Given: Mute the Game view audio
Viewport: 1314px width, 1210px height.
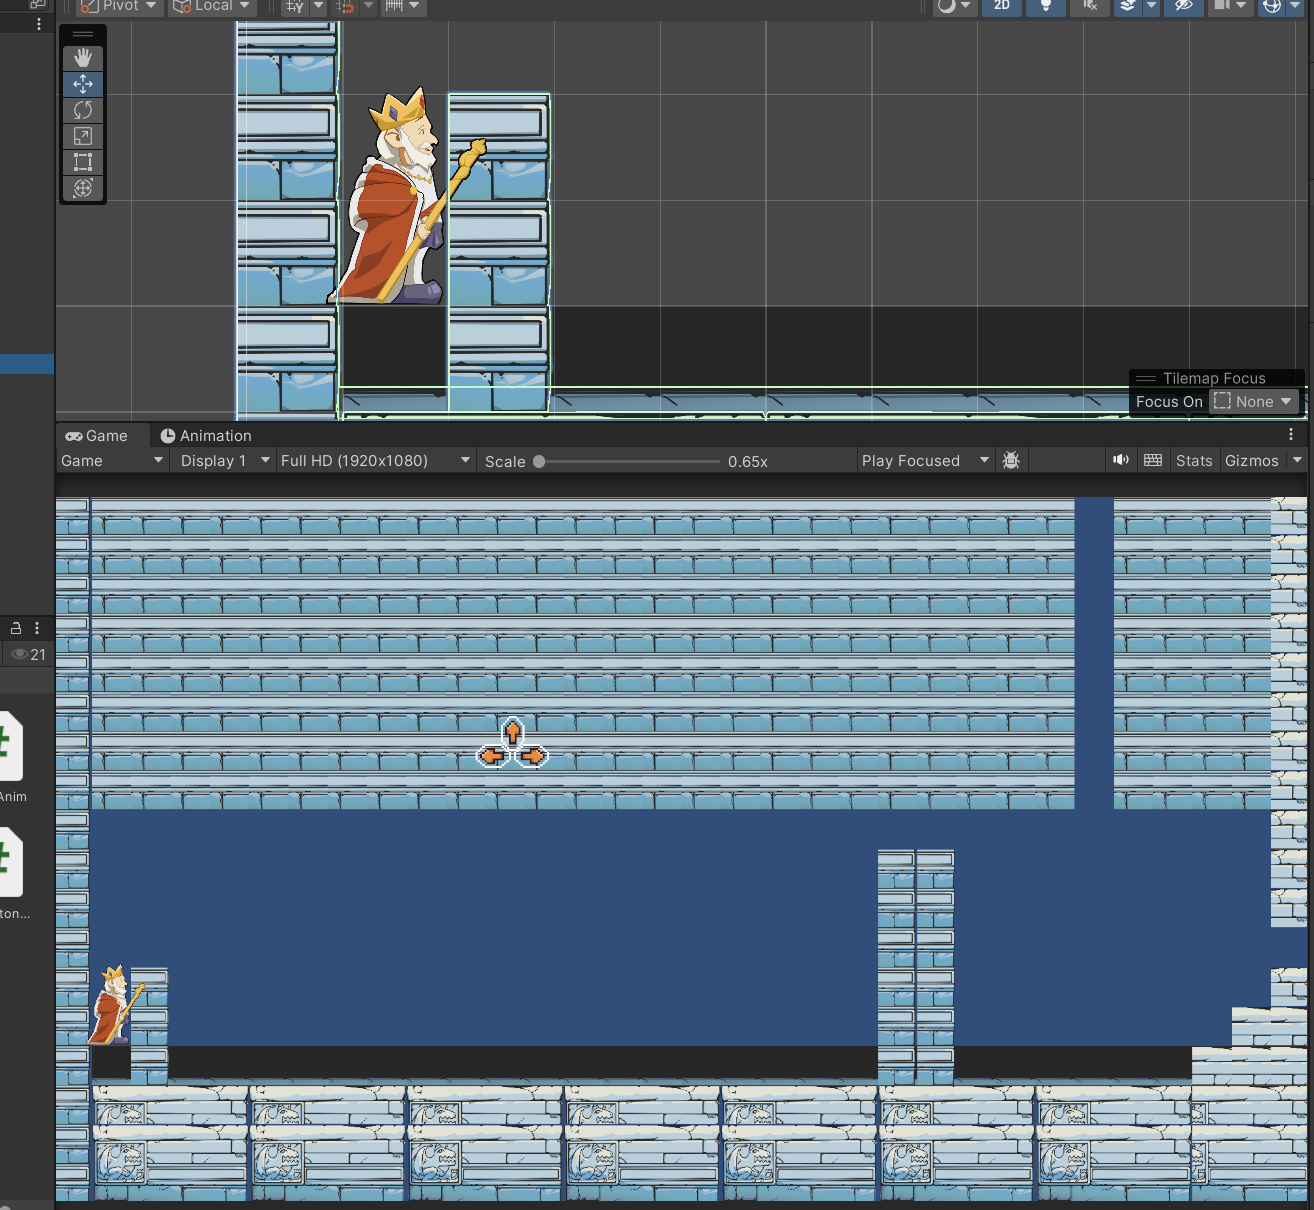Looking at the screenshot, I should tap(1121, 460).
